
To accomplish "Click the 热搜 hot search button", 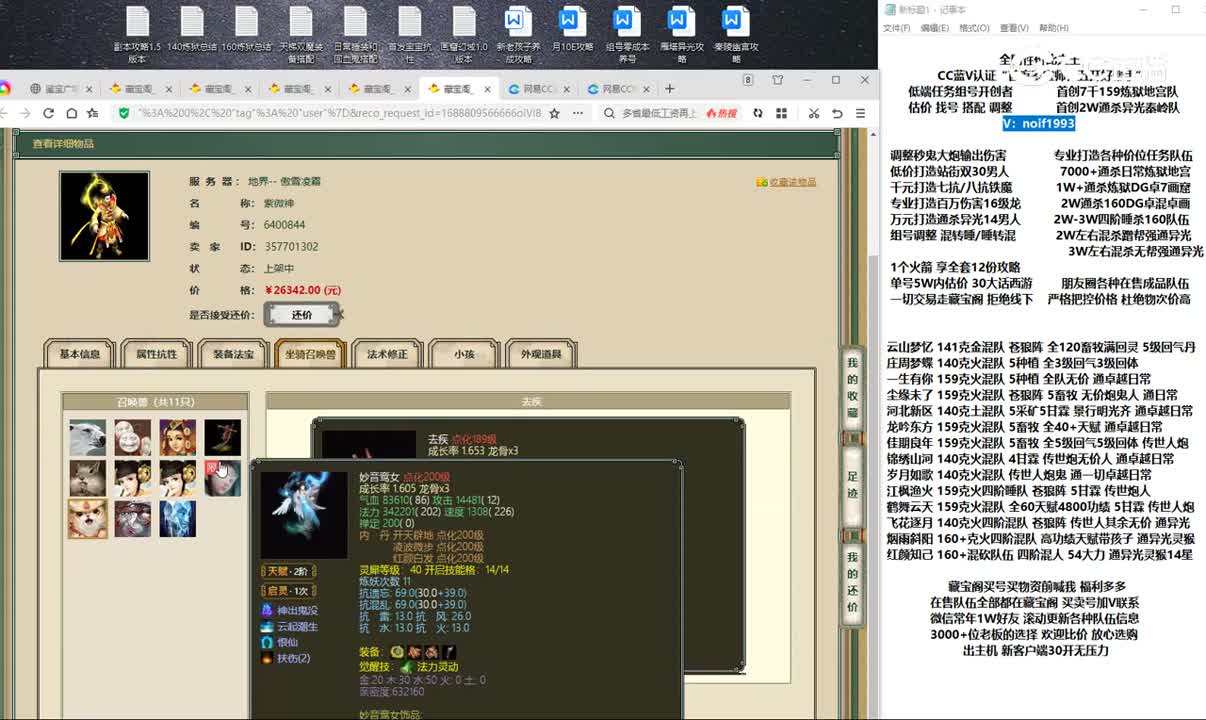I will [x=721, y=114].
